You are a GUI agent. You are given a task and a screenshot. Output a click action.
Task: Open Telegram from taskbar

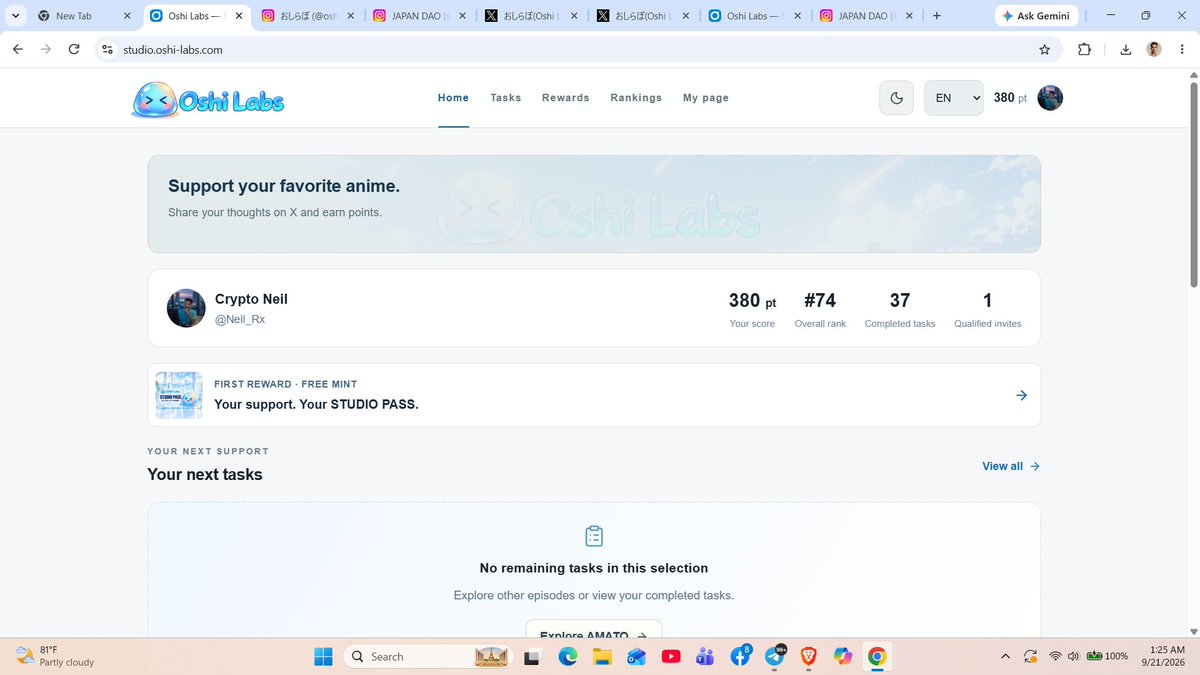coord(775,656)
